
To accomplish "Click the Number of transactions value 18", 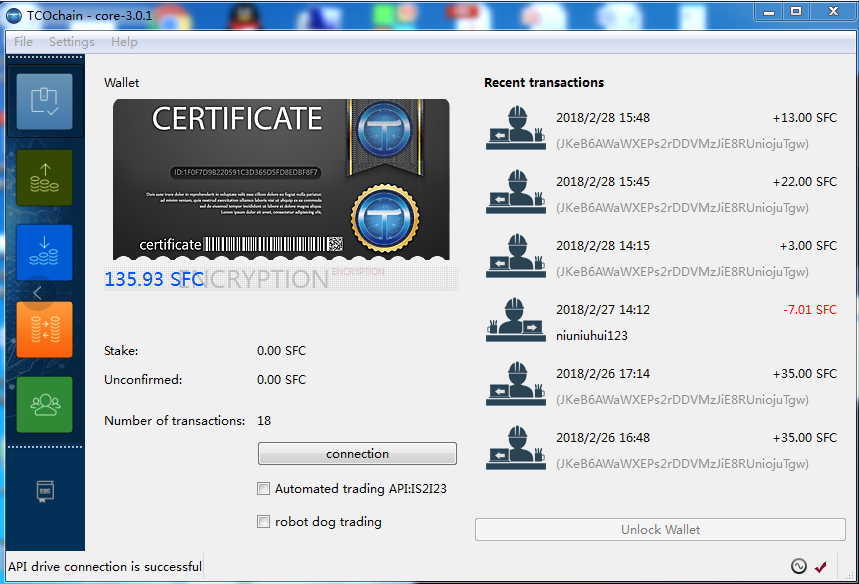I will pos(264,421).
